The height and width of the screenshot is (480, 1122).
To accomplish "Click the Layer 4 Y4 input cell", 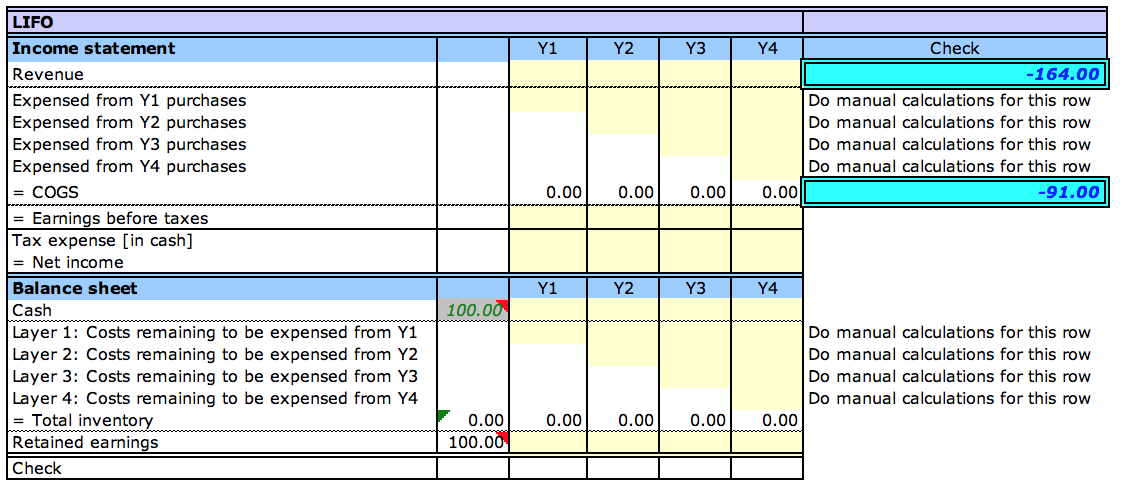I will click(766, 398).
